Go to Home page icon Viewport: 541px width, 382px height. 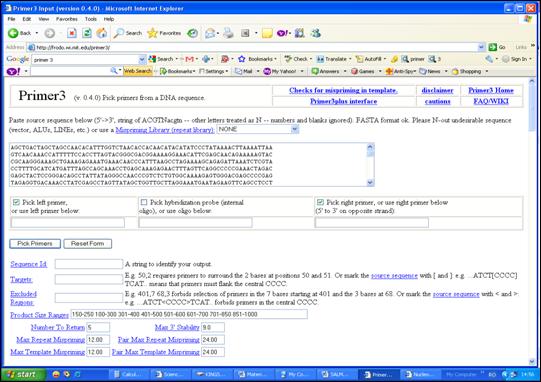[x=102, y=33]
